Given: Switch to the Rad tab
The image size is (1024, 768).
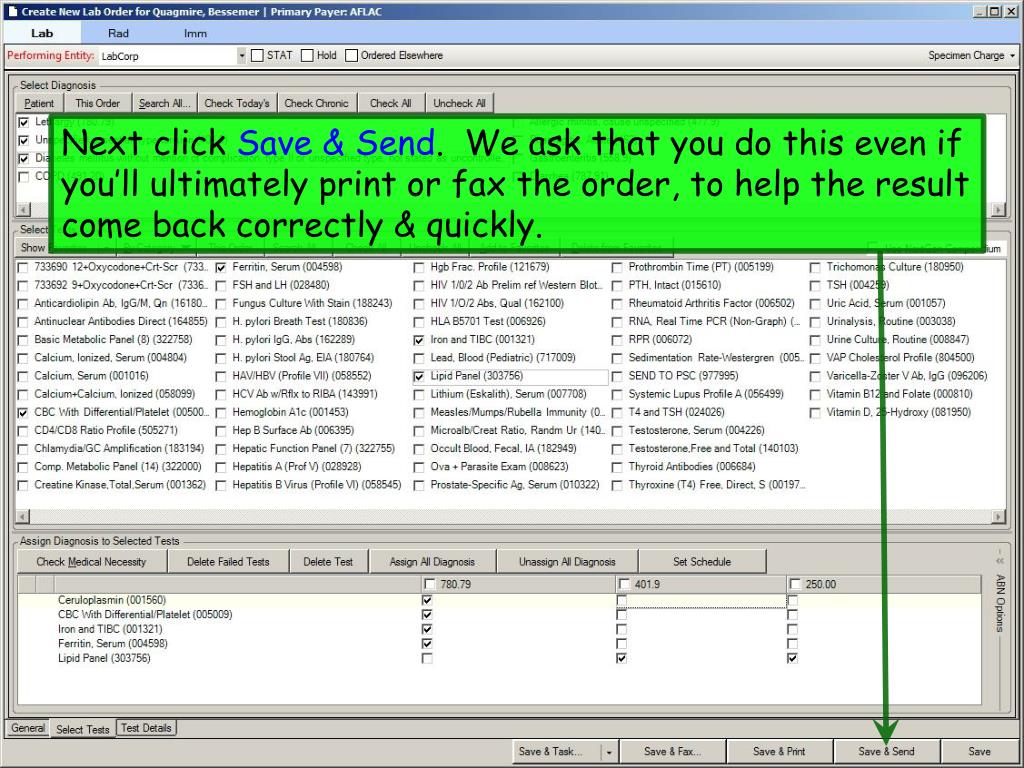Looking at the screenshot, I should [x=118, y=33].
